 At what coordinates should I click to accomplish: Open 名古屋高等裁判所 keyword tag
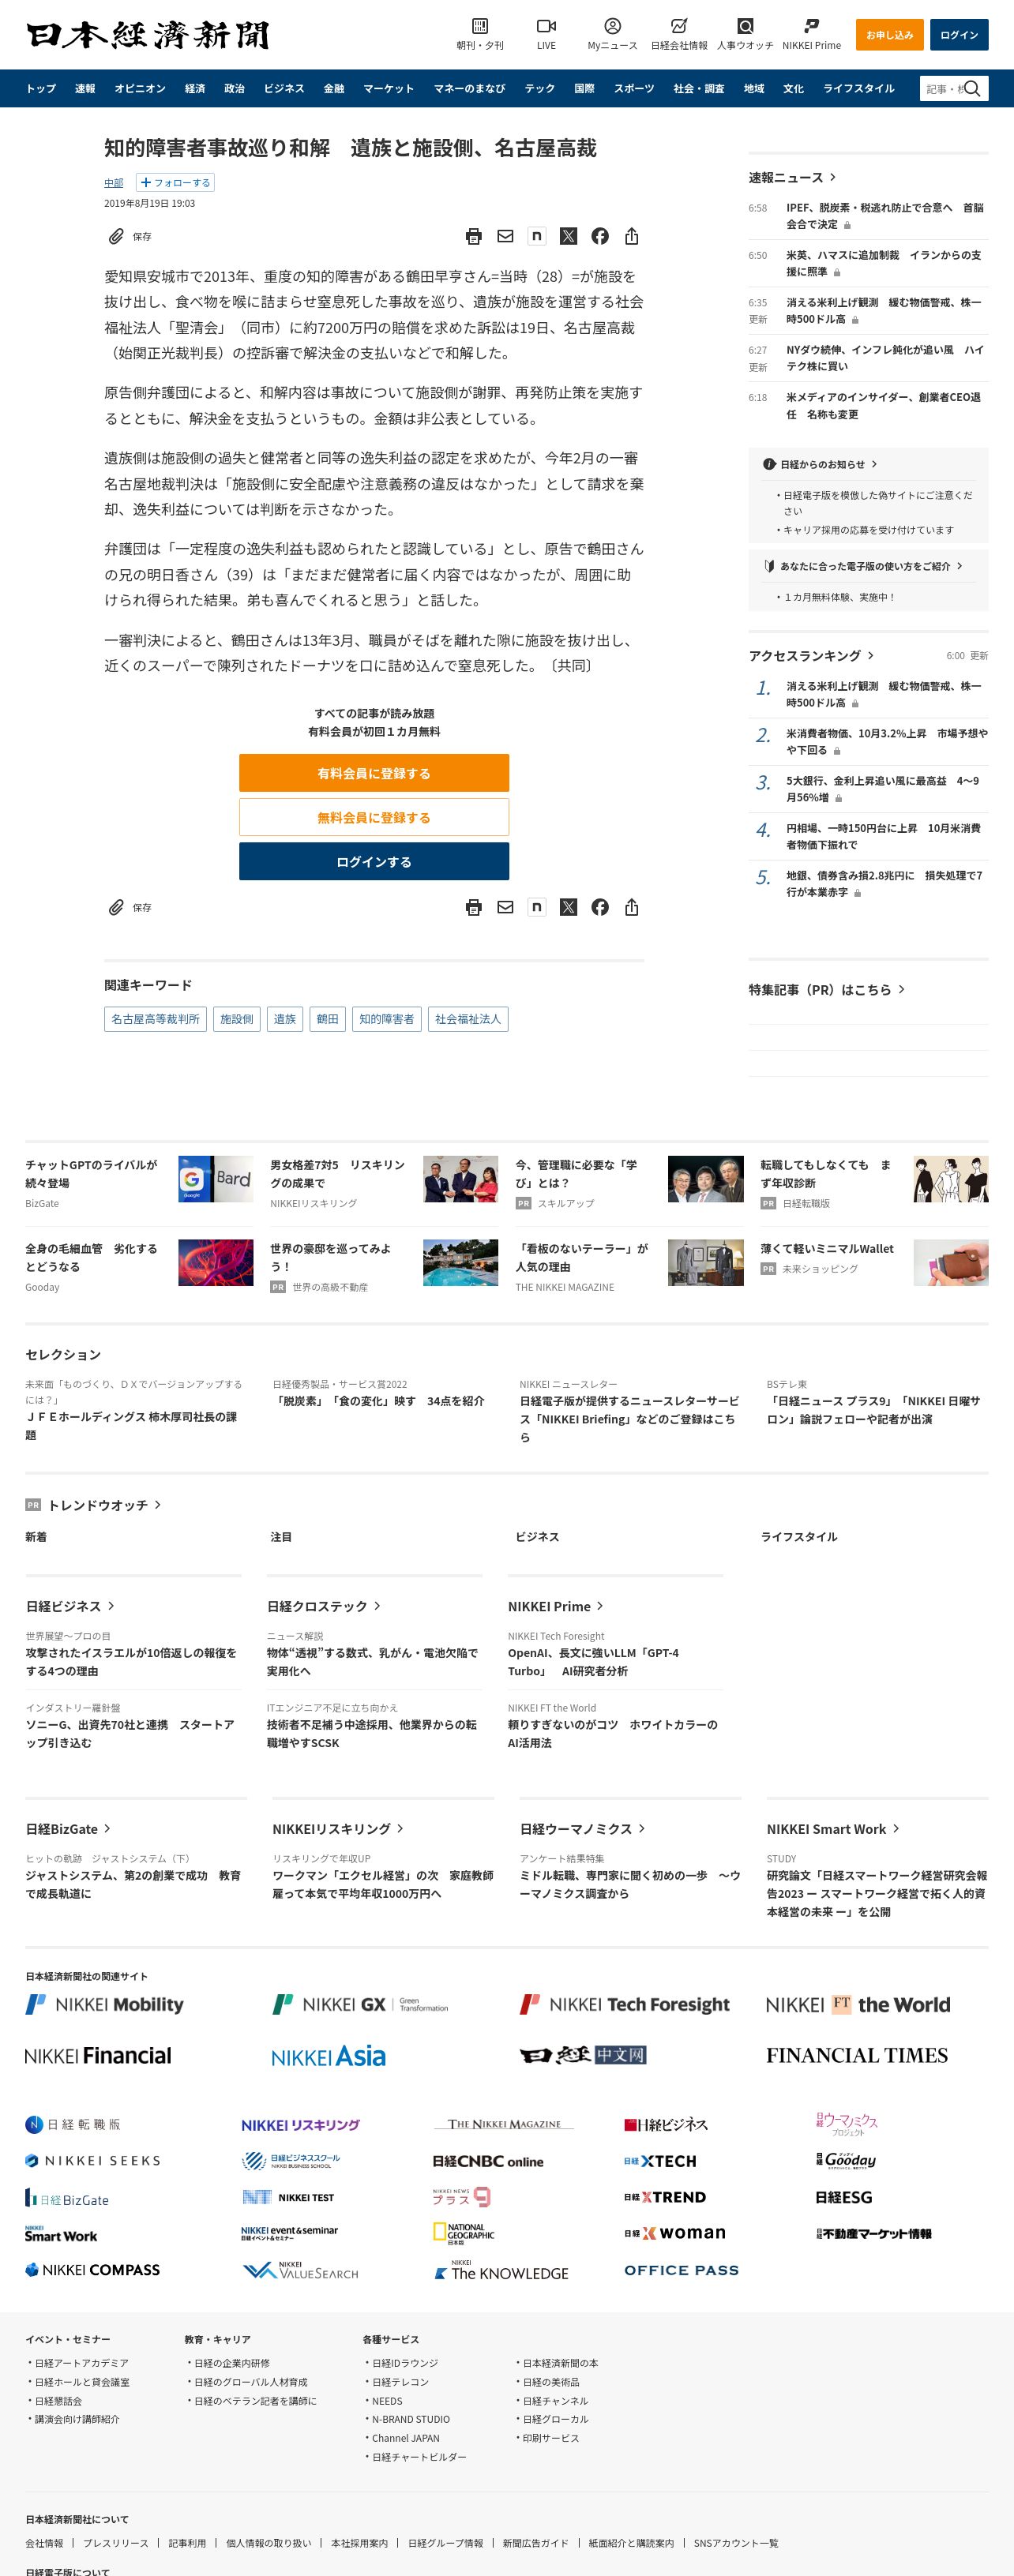click(155, 1019)
